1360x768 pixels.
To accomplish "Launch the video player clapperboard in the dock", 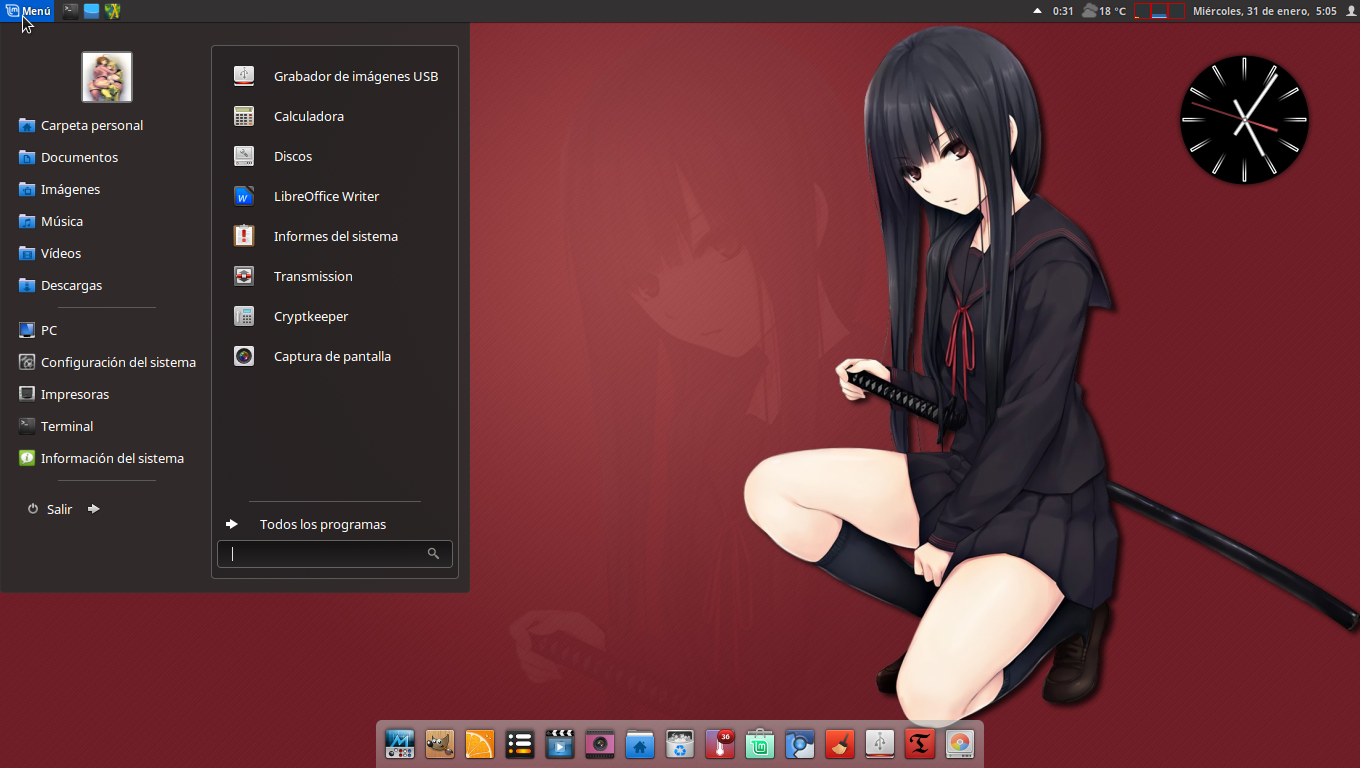I will 560,743.
